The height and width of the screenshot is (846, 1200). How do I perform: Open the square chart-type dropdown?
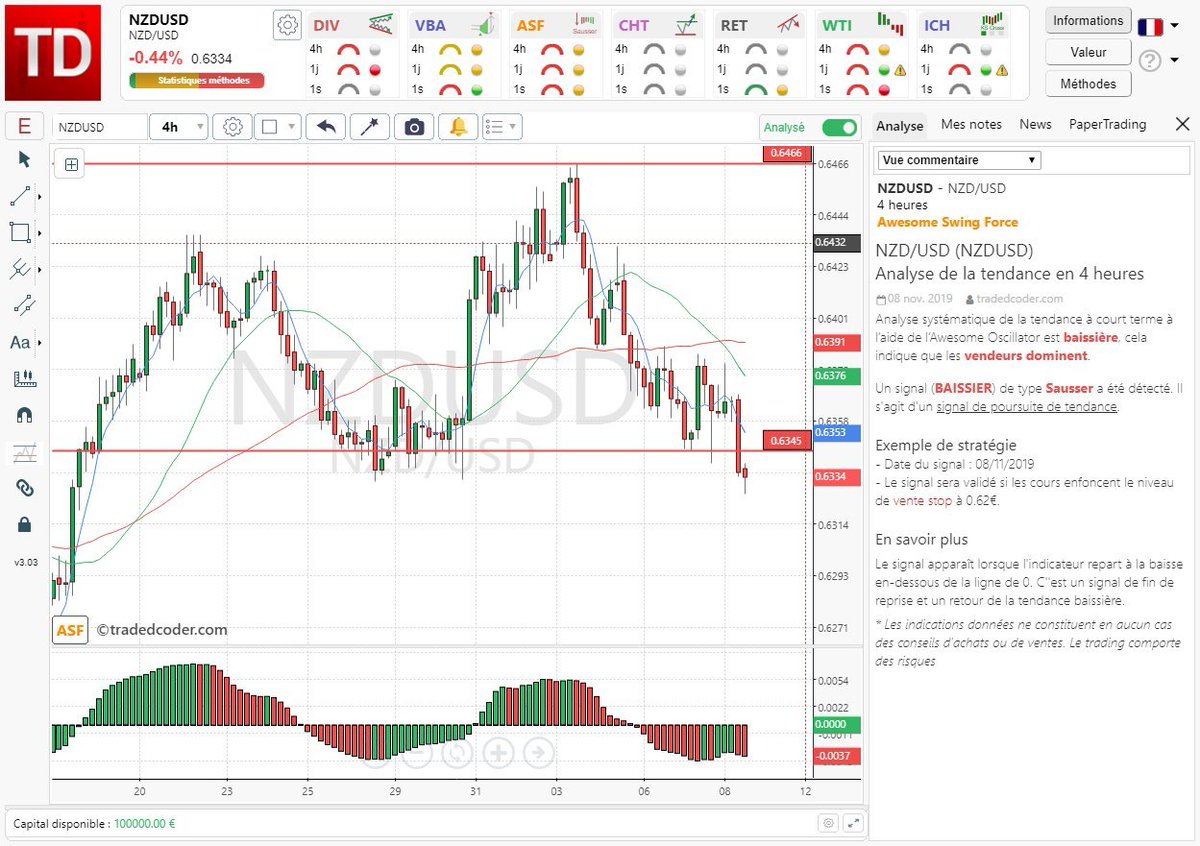tap(278, 127)
